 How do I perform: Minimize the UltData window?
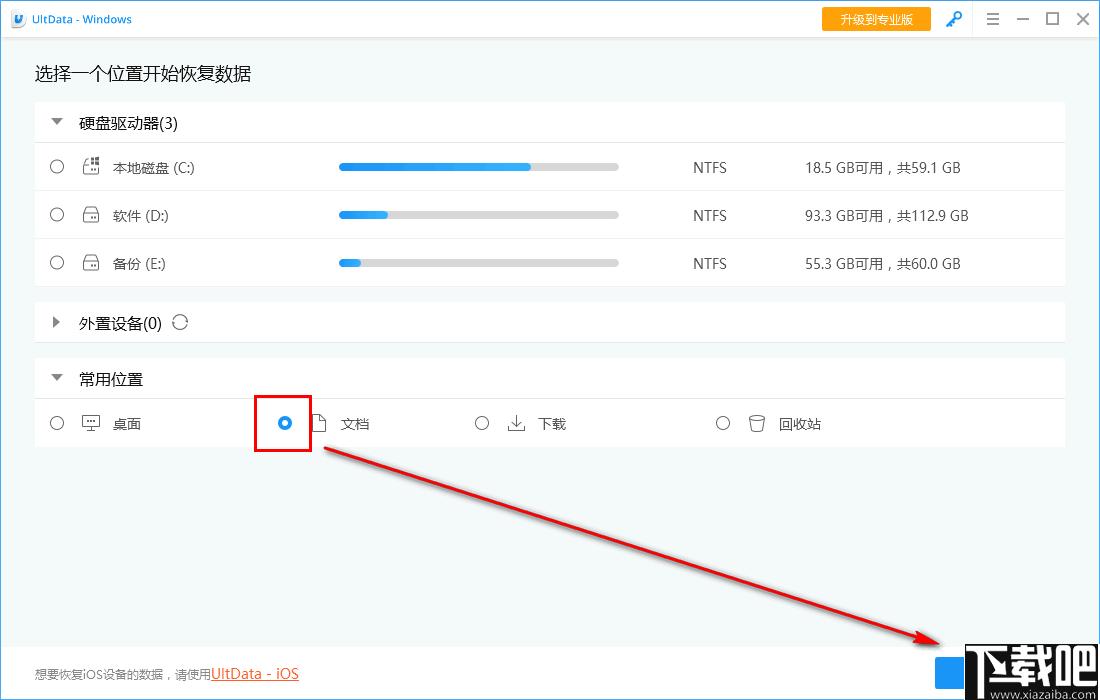point(1023,20)
